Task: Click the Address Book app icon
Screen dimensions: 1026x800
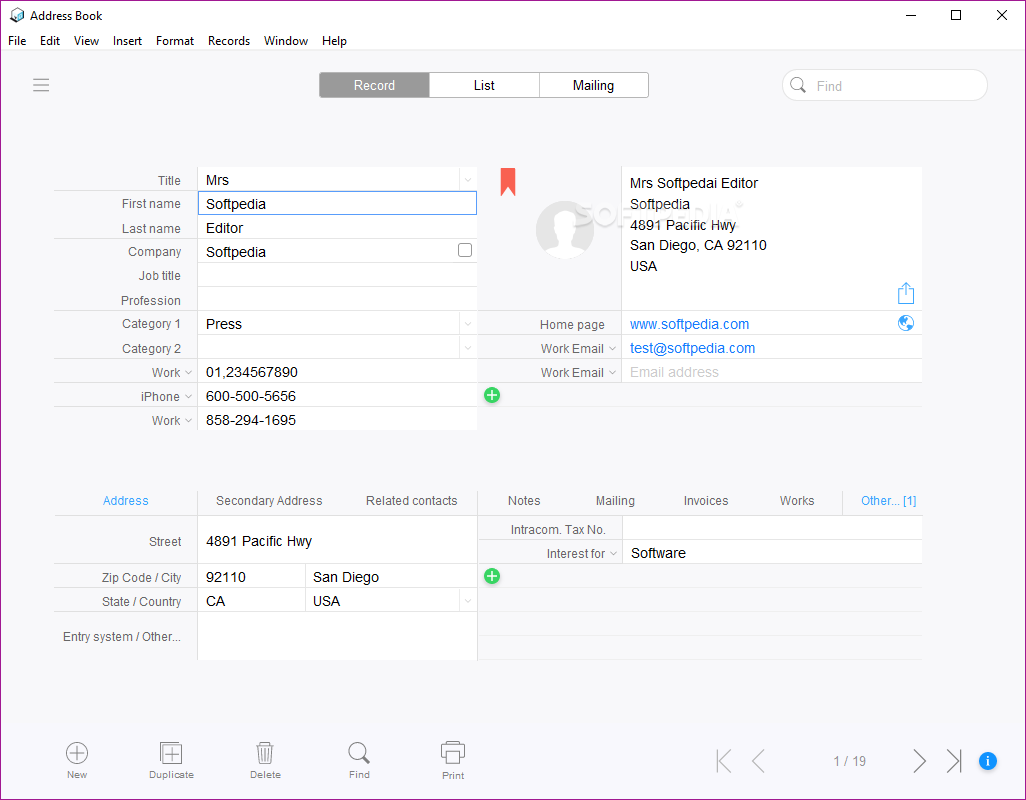Action: 18,15
